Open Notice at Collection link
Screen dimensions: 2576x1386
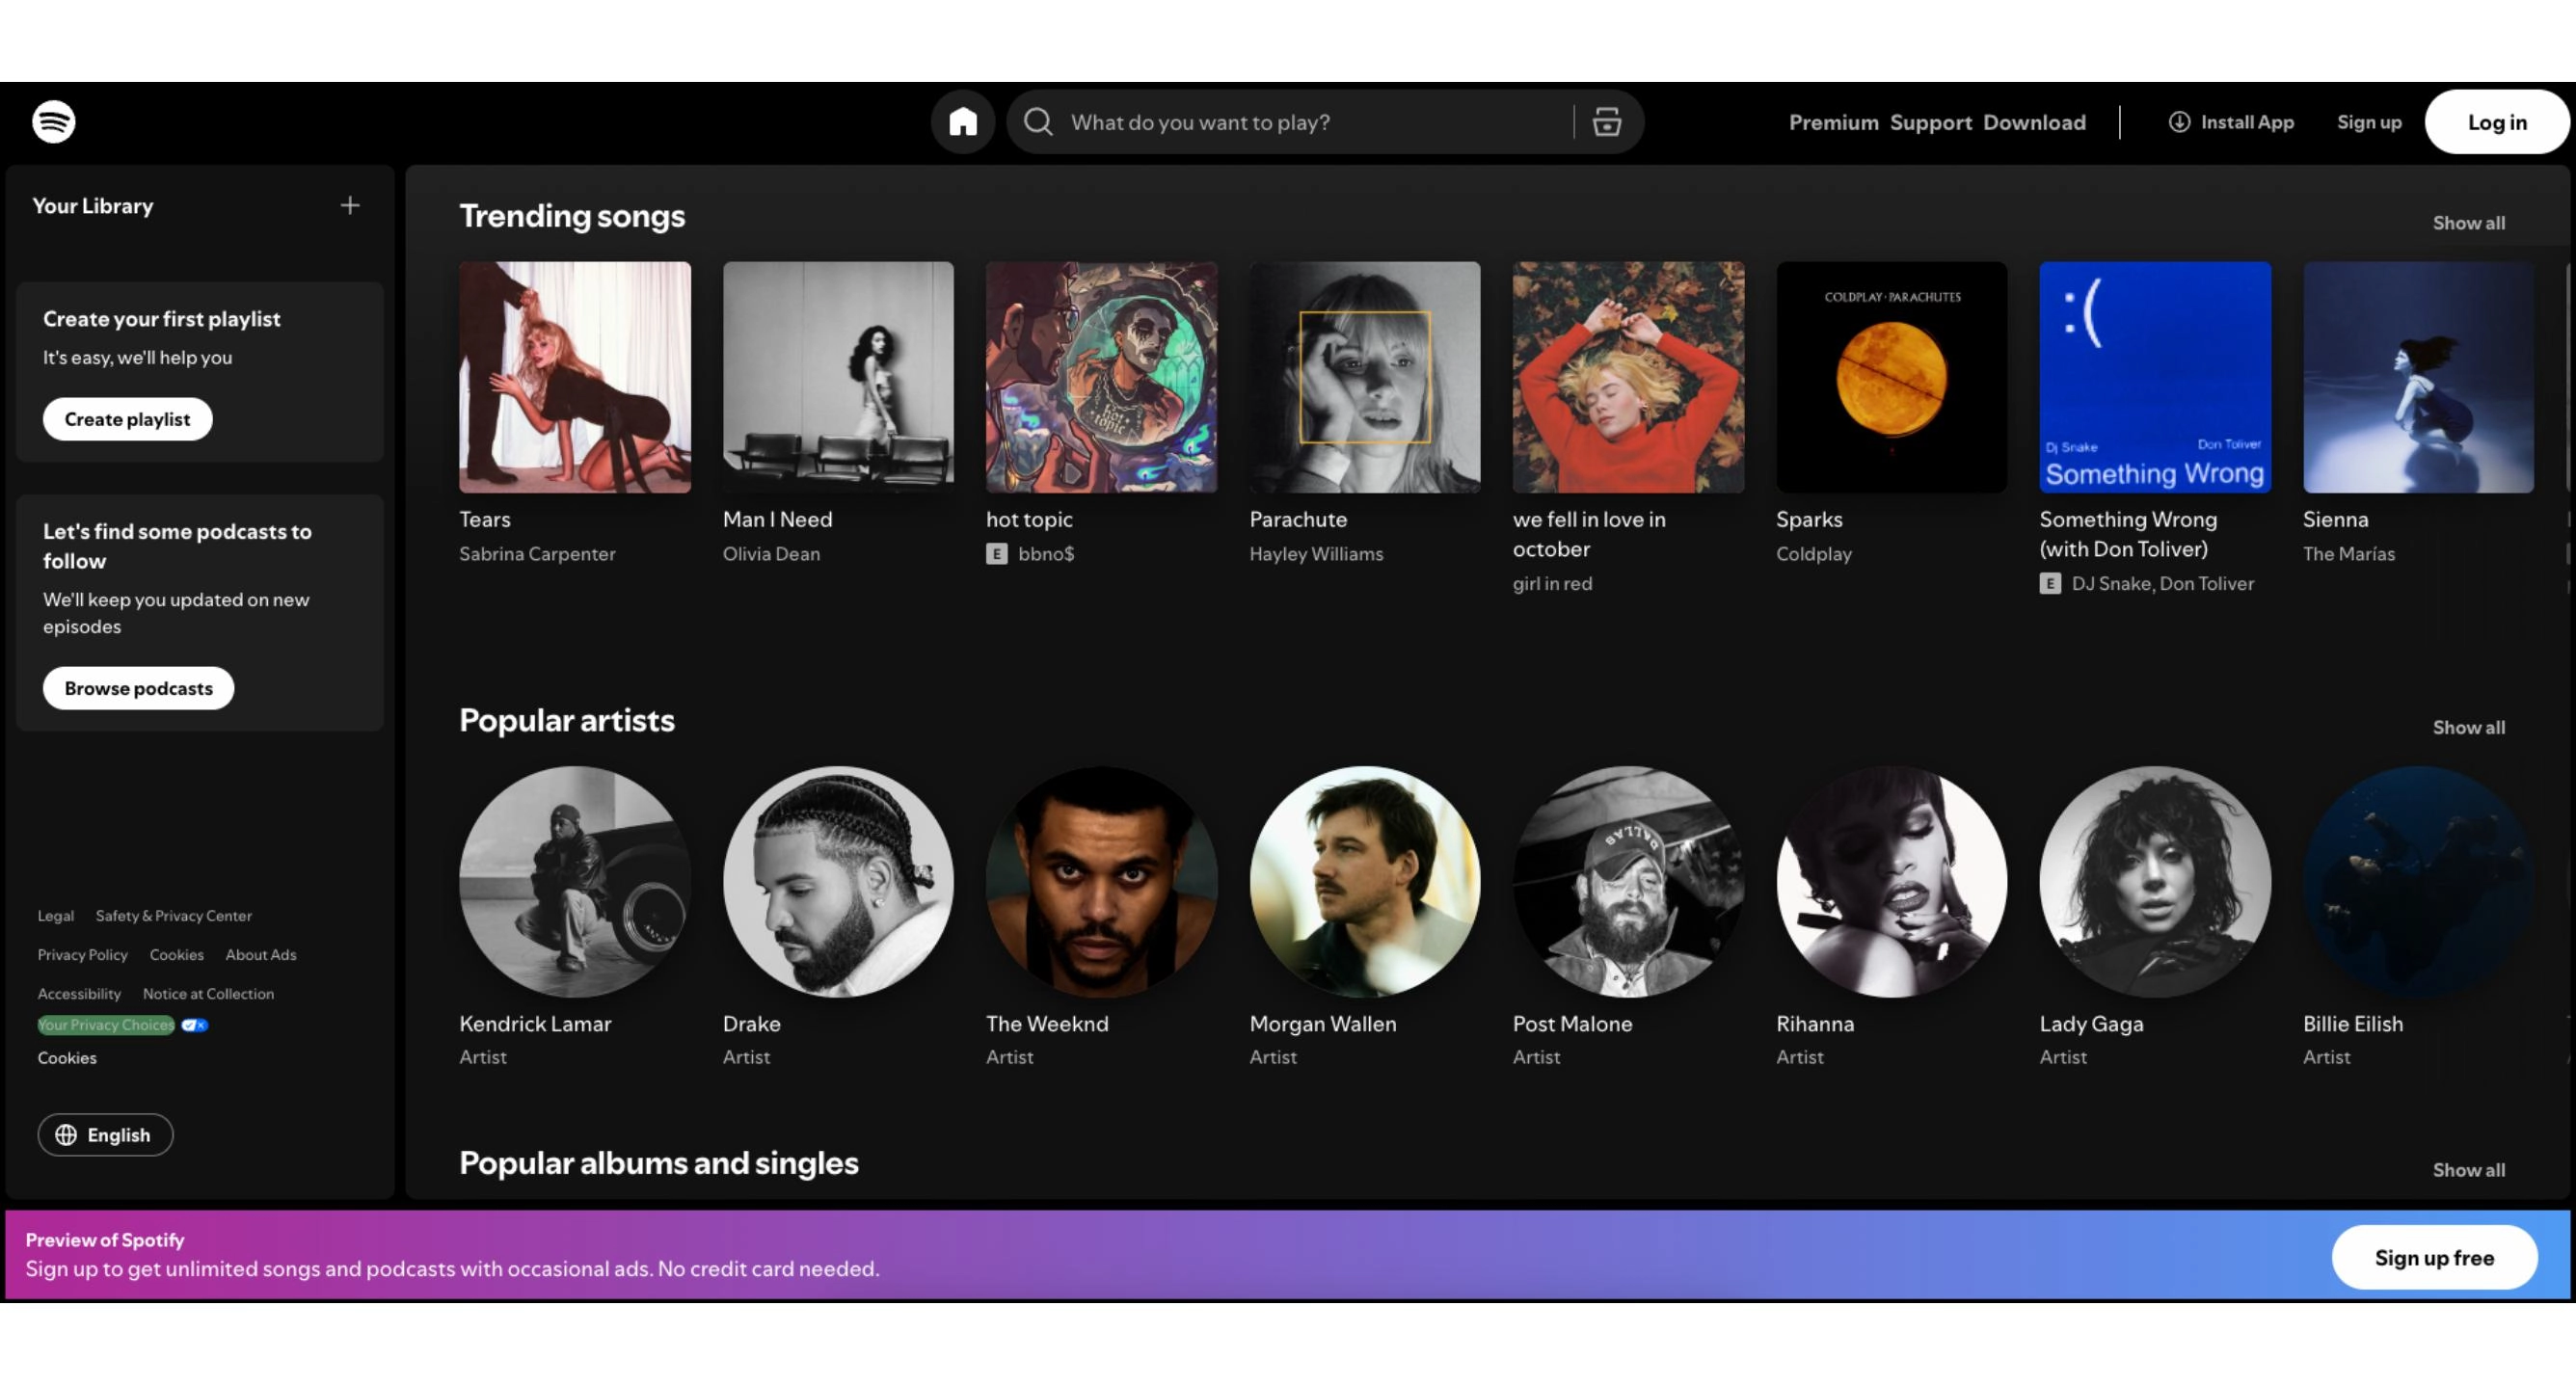point(208,994)
